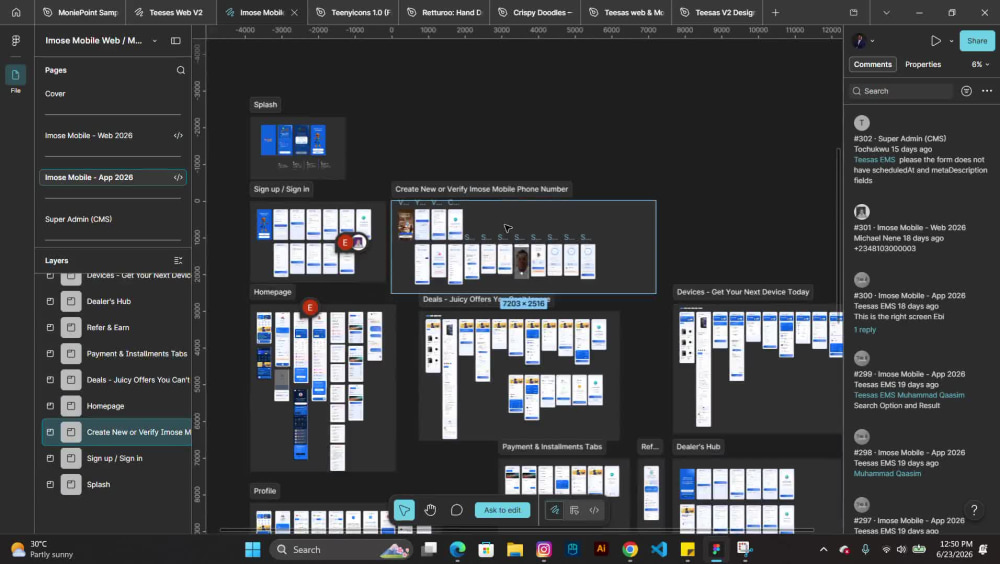This screenshot has width=1000, height=564.
Task: Switch to the Properties tab
Action: point(923,64)
